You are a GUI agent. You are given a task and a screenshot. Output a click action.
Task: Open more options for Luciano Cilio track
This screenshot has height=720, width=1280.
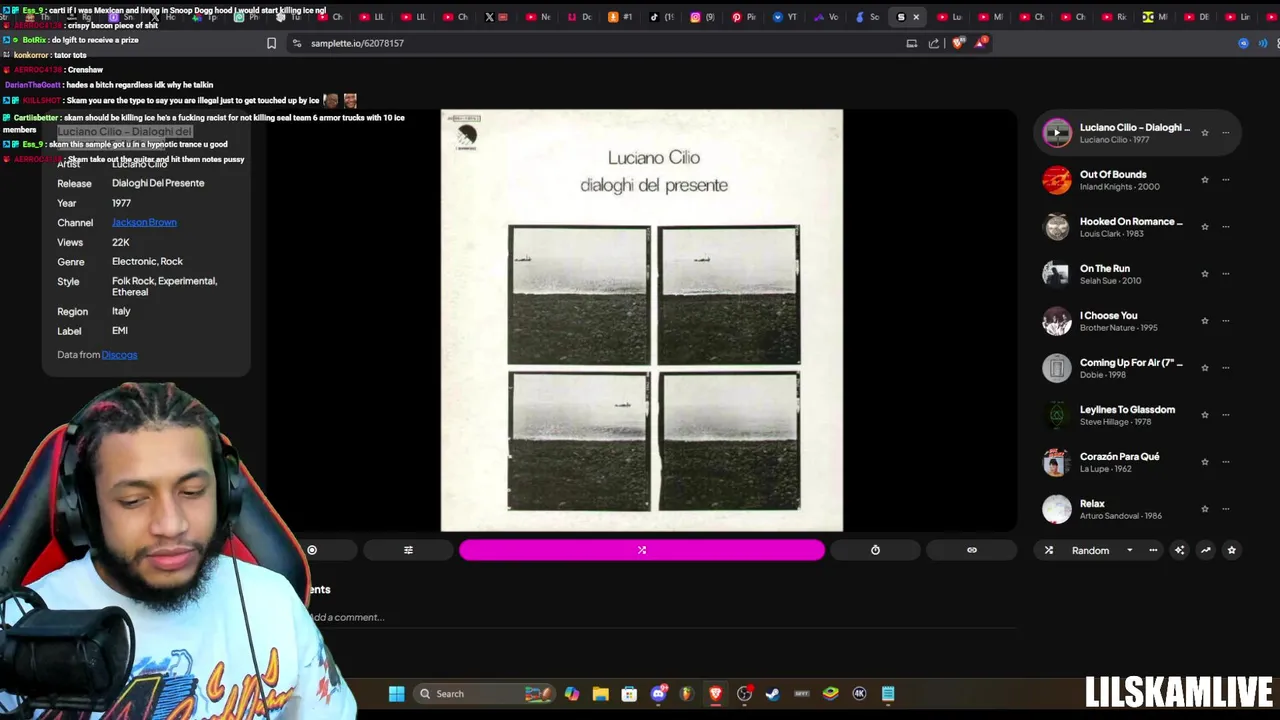pyautogui.click(x=1226, y=133)
